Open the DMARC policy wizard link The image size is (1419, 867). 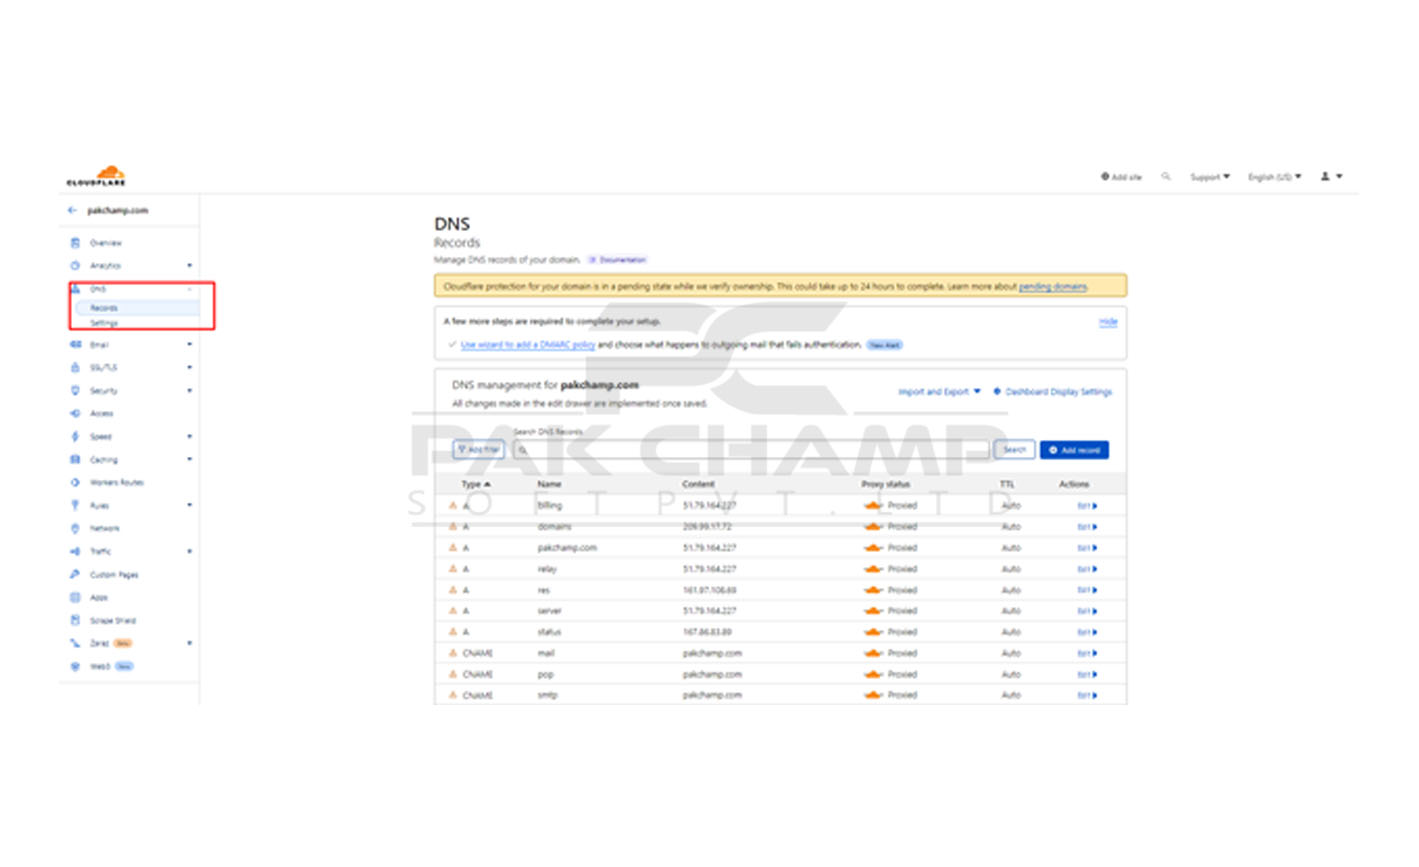pyautogui.click(x=527, y=345)
